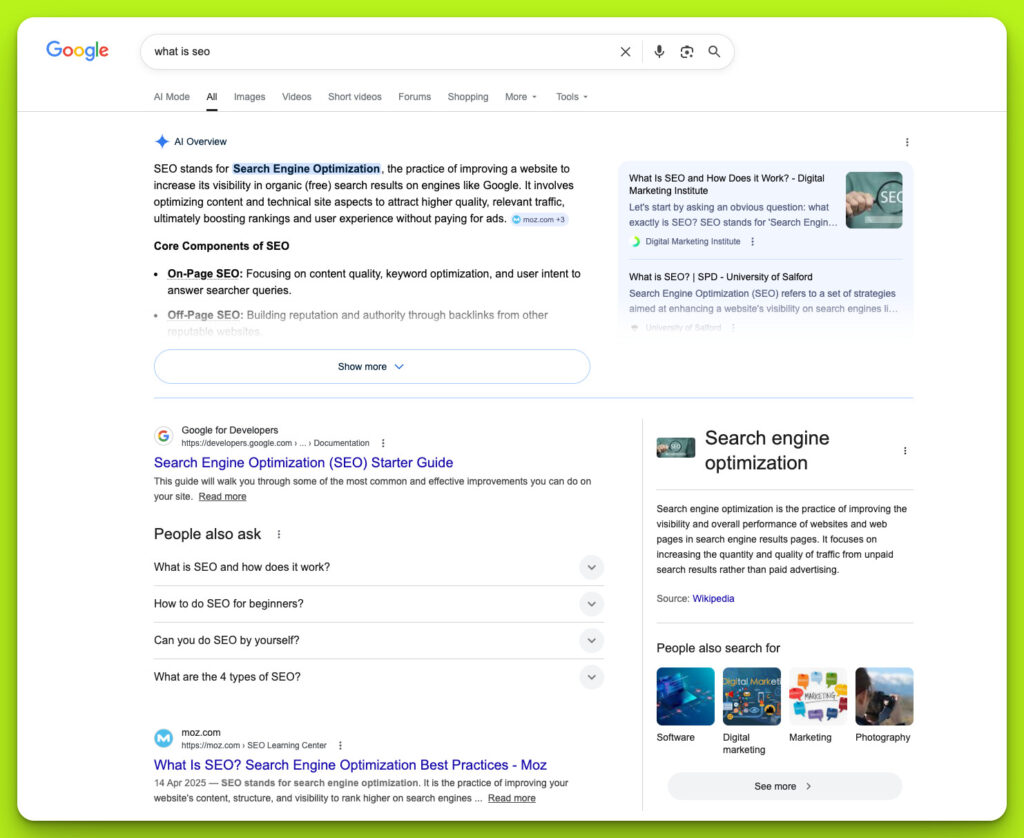1024x838 pixels.
Task: Click the AI Overview sparkle icon
Action: click(161, 141)
